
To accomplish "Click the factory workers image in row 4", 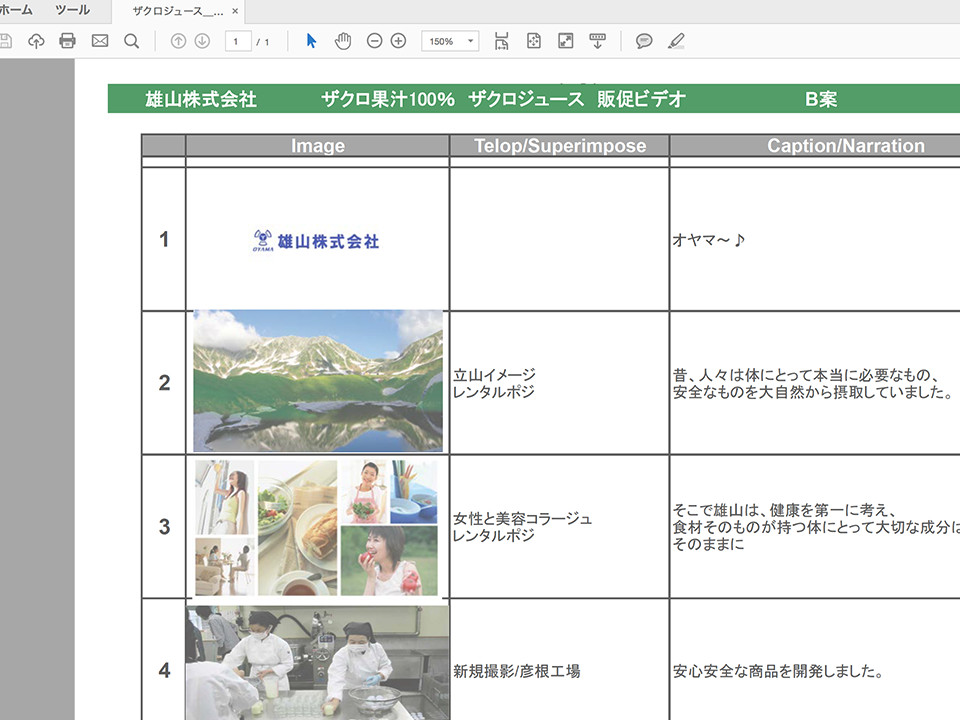I will 318,662.
